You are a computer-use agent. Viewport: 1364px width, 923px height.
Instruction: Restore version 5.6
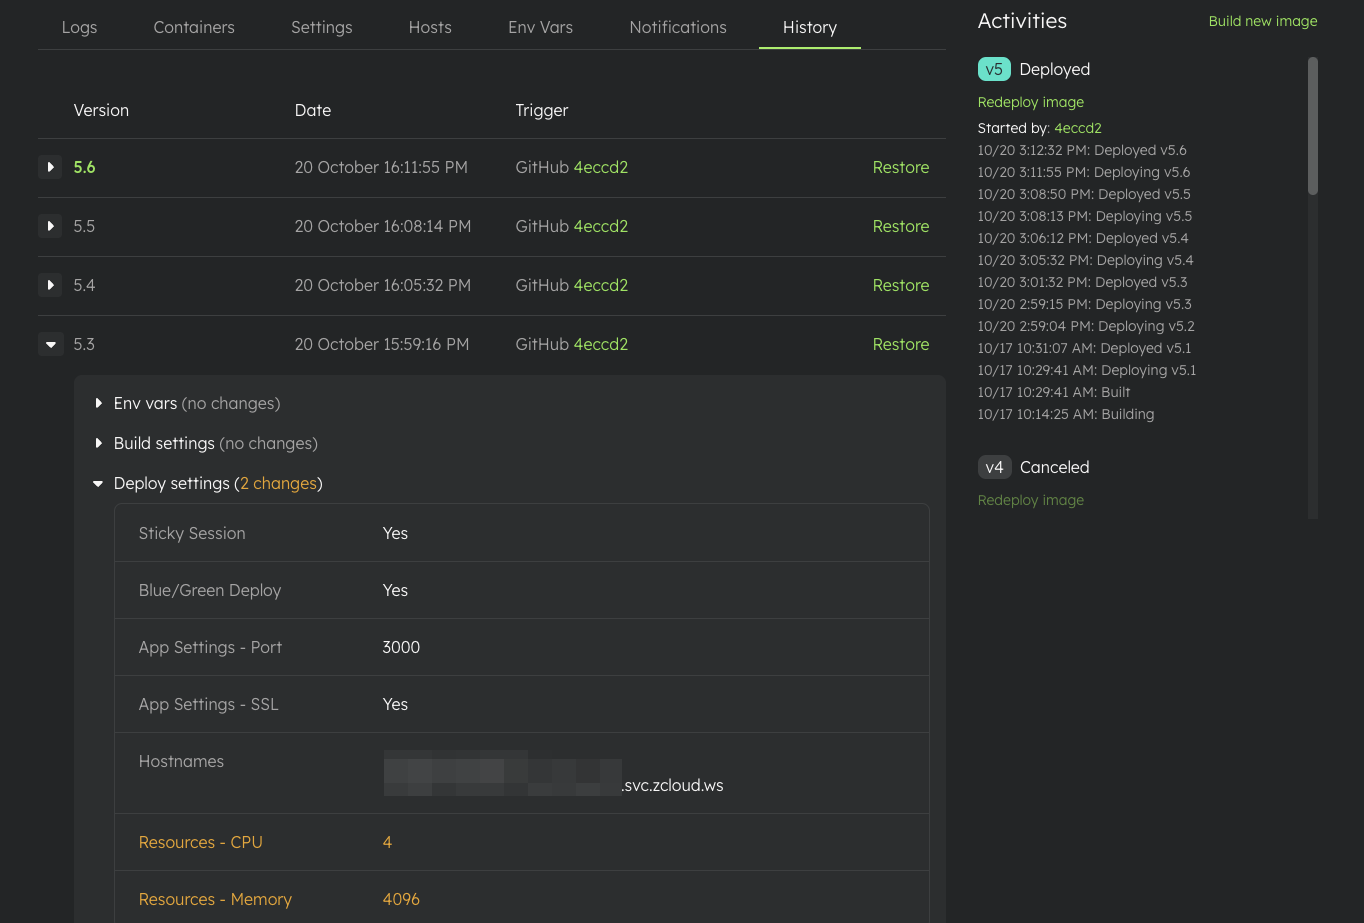coord(900,167)
